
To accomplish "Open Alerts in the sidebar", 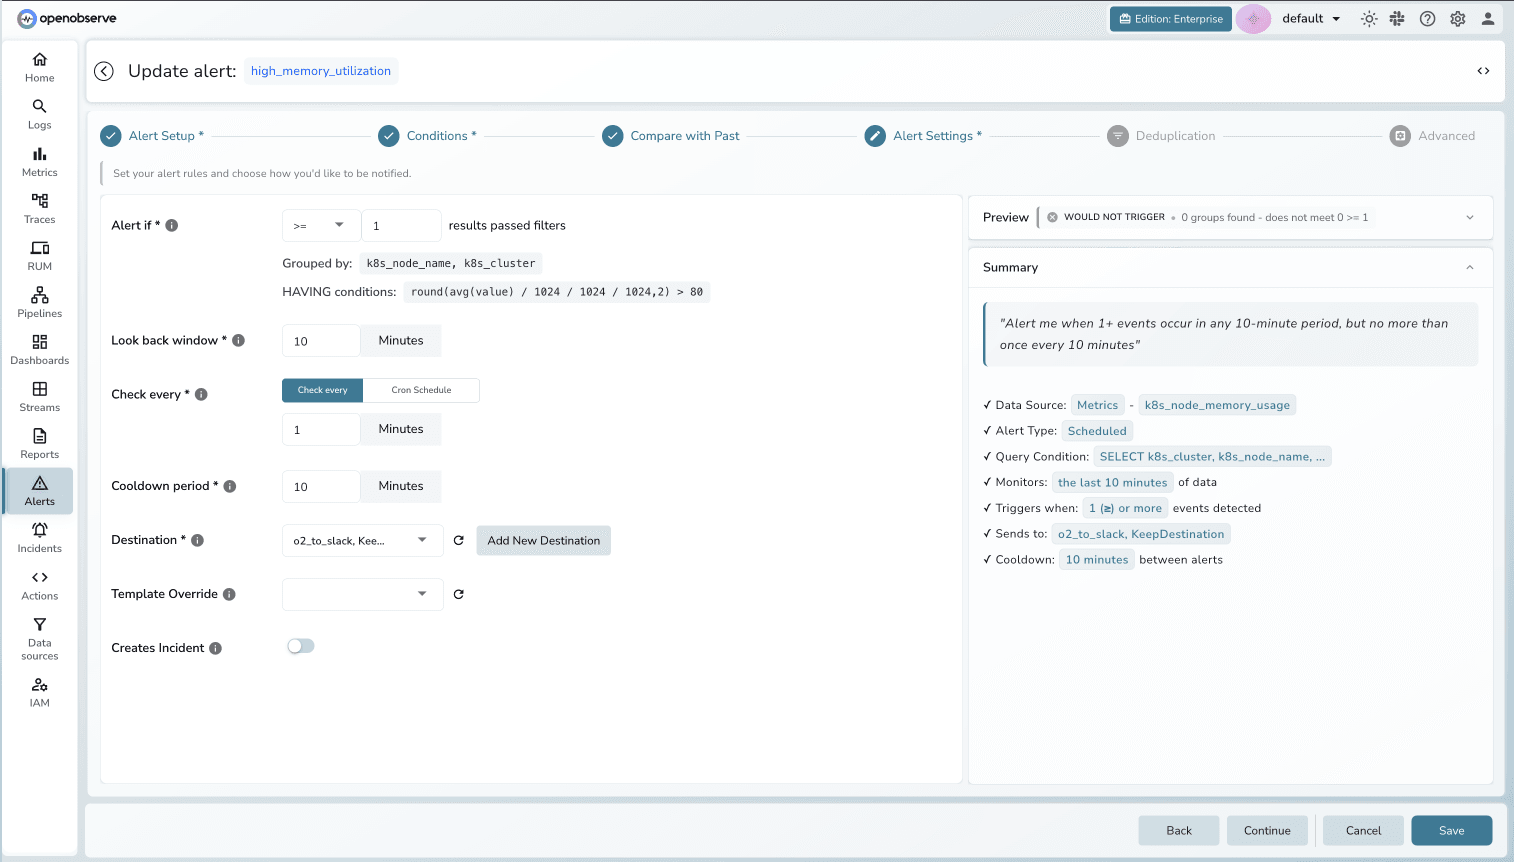I will 39,490.
